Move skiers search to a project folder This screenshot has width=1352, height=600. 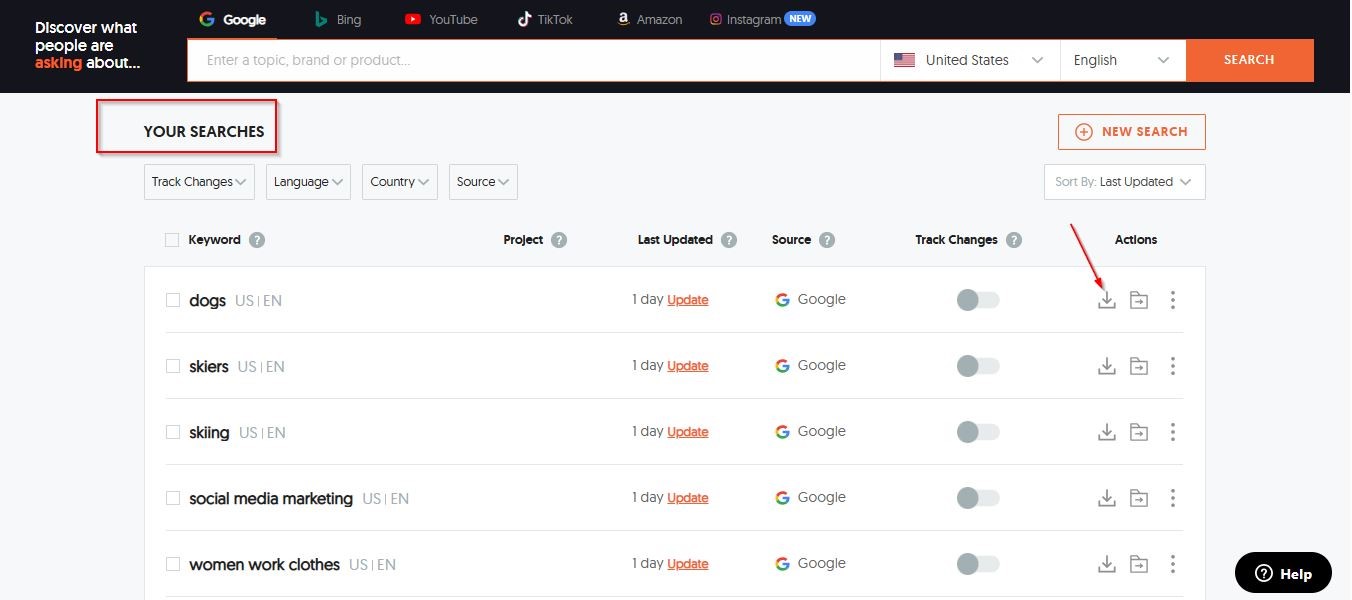coord(1138,366)
